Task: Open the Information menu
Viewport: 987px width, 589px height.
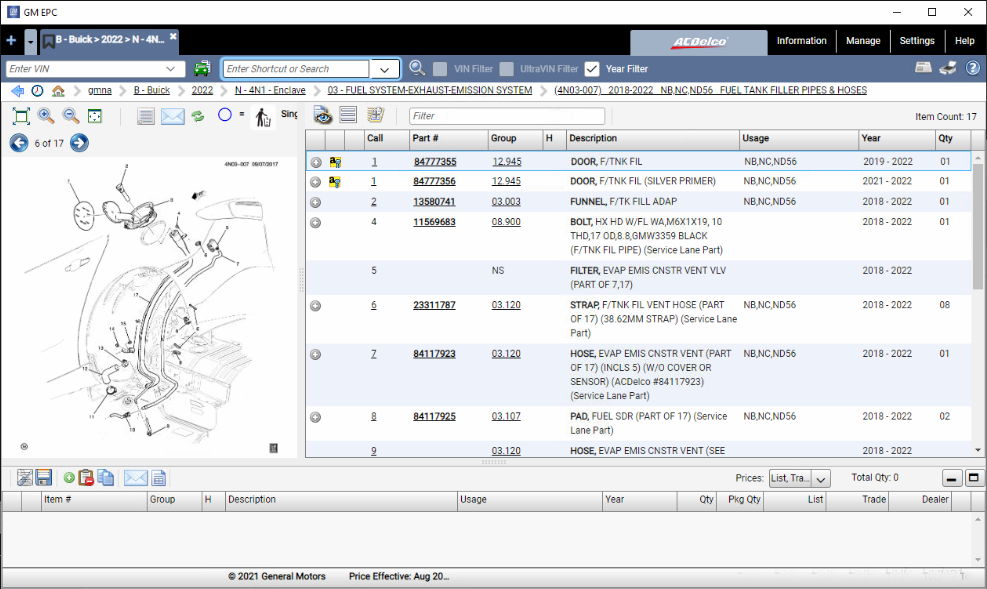Action: coord(801,41)
